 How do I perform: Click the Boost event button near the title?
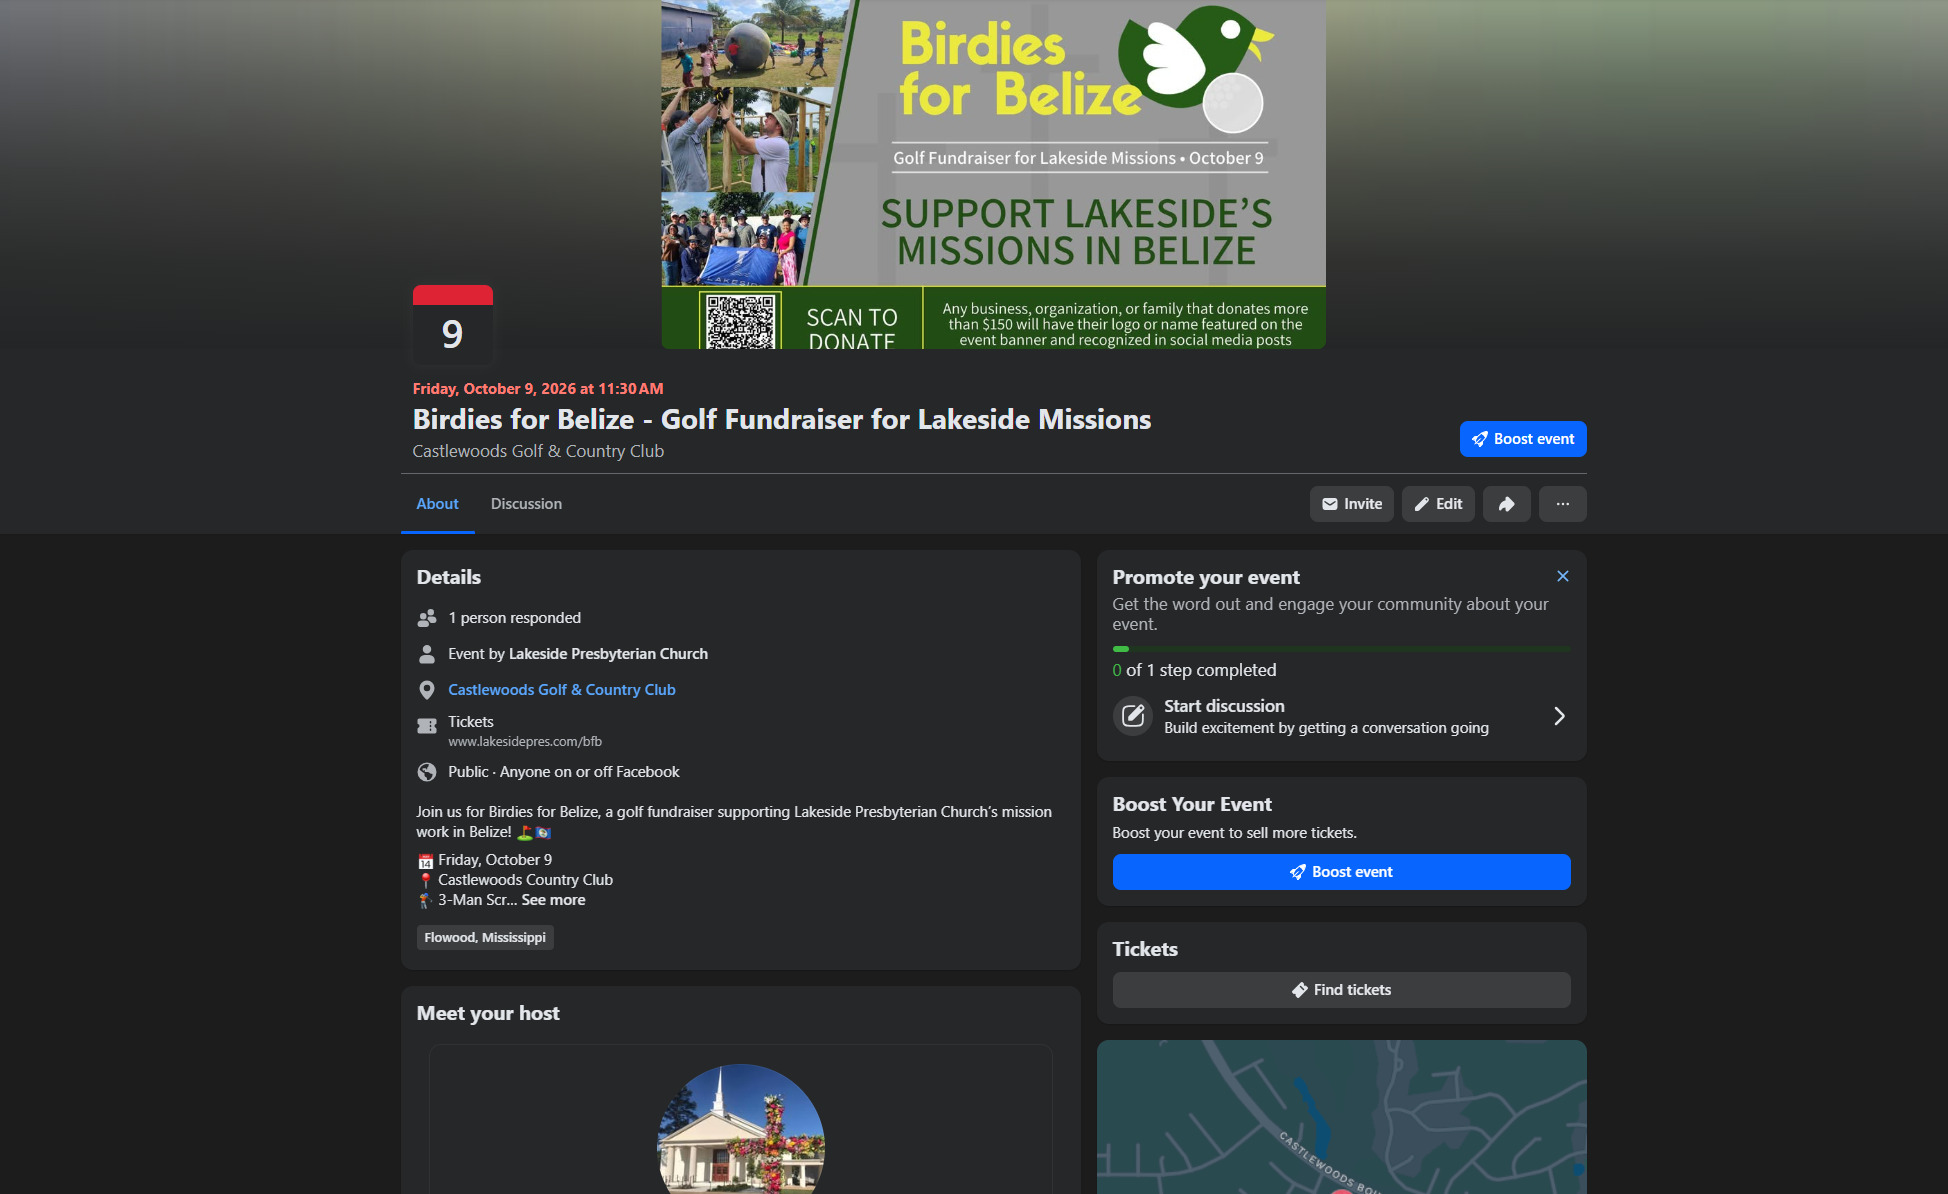tap(1523, 439)
